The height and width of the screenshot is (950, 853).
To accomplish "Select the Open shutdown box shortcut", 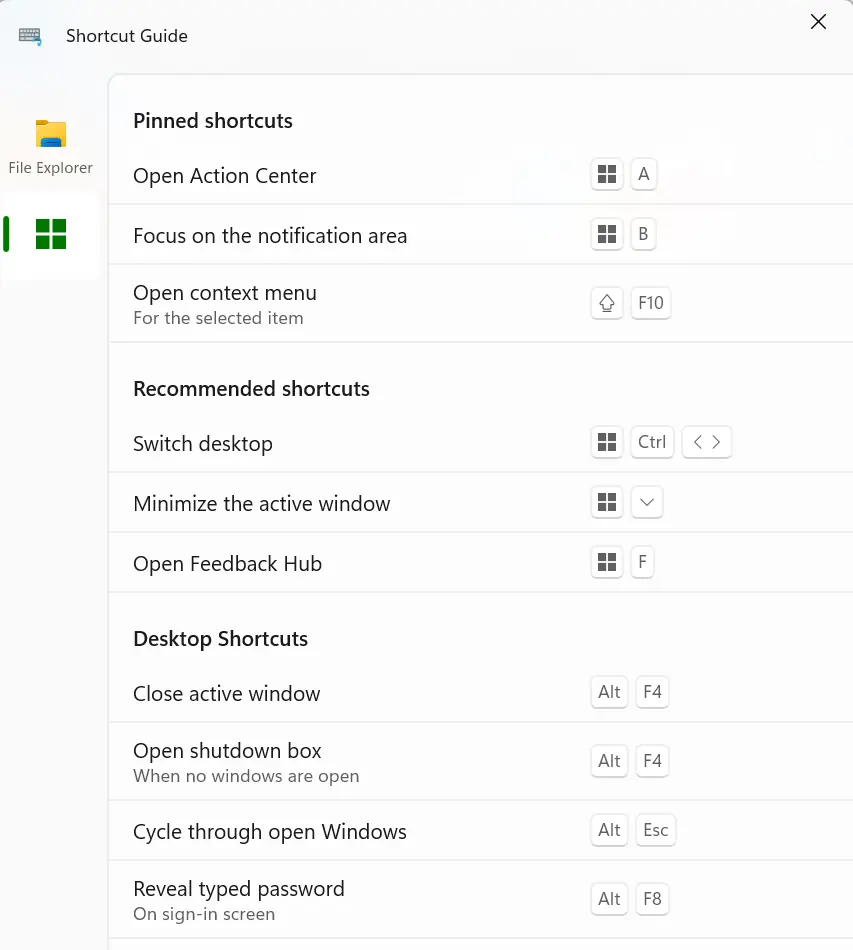I will point(480,762).
